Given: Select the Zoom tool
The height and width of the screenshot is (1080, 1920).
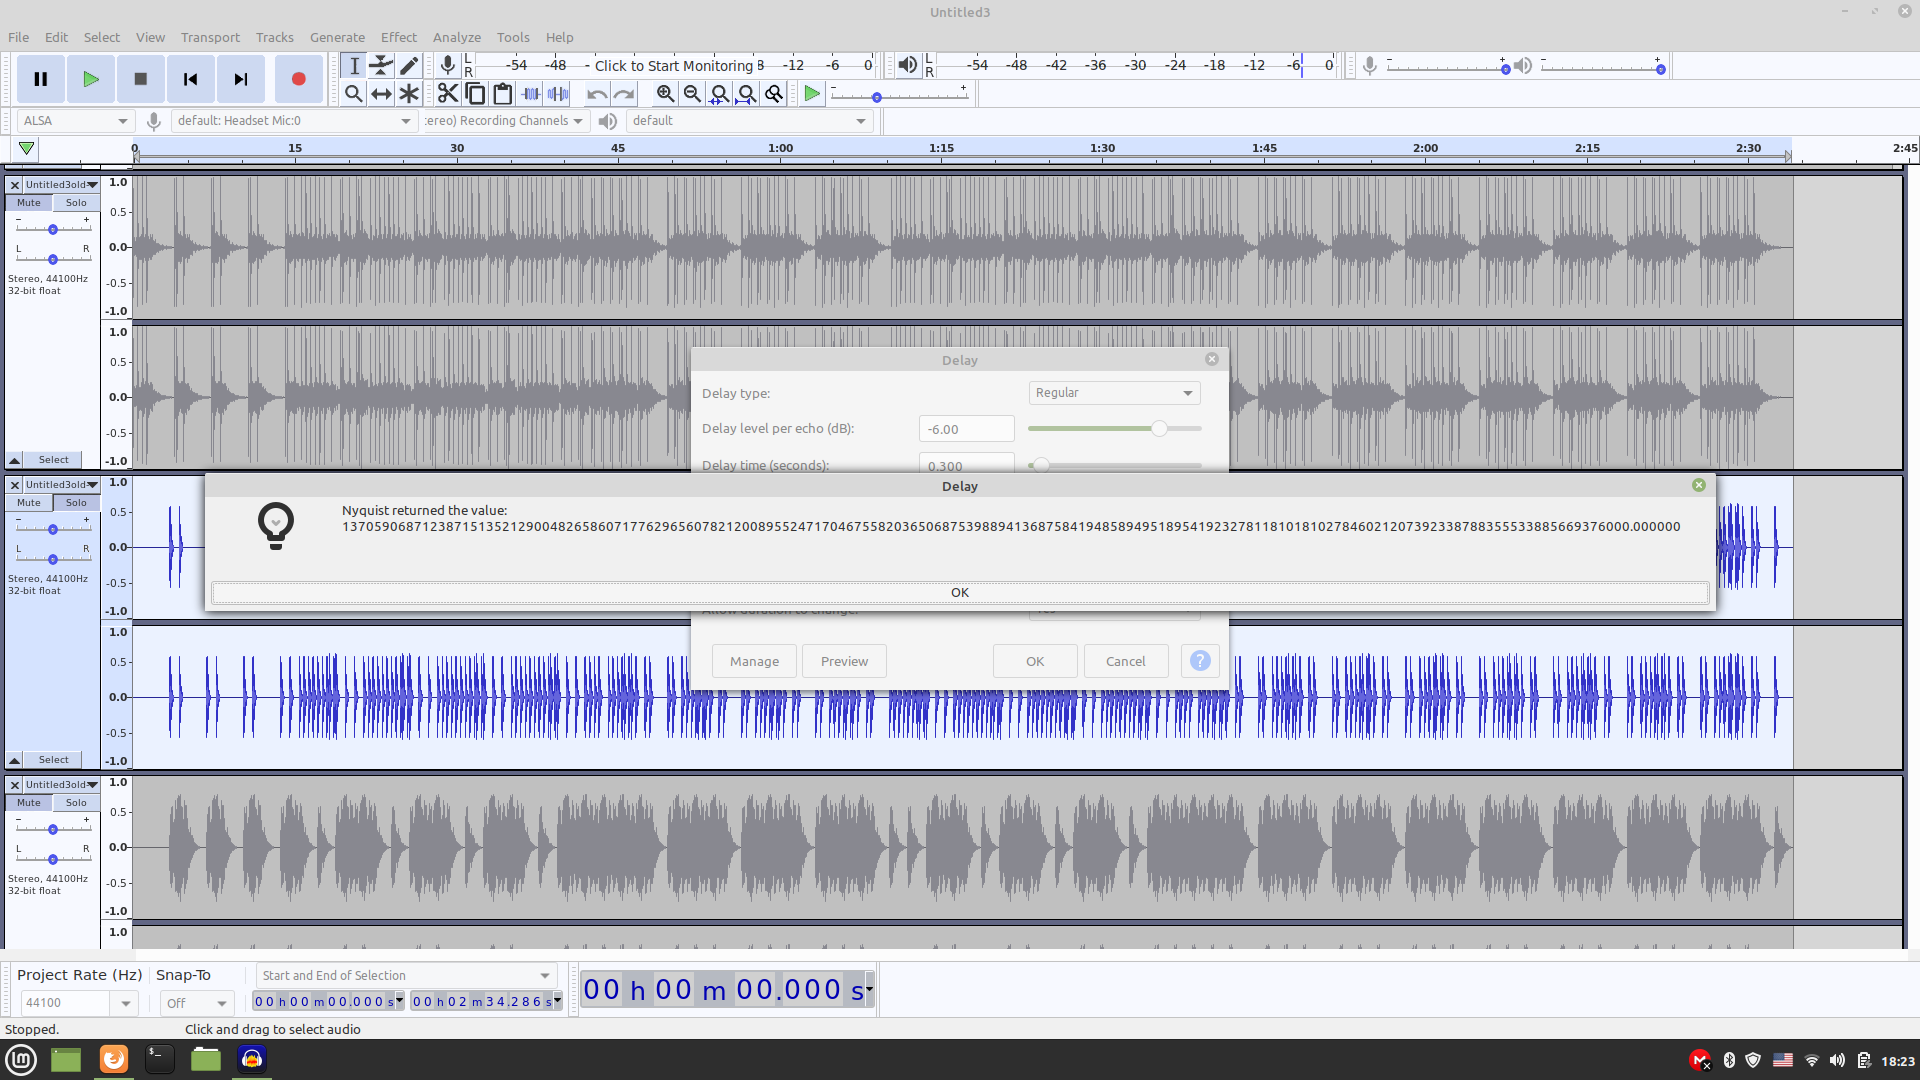Looking at the screenshot, I should [353, 94].
